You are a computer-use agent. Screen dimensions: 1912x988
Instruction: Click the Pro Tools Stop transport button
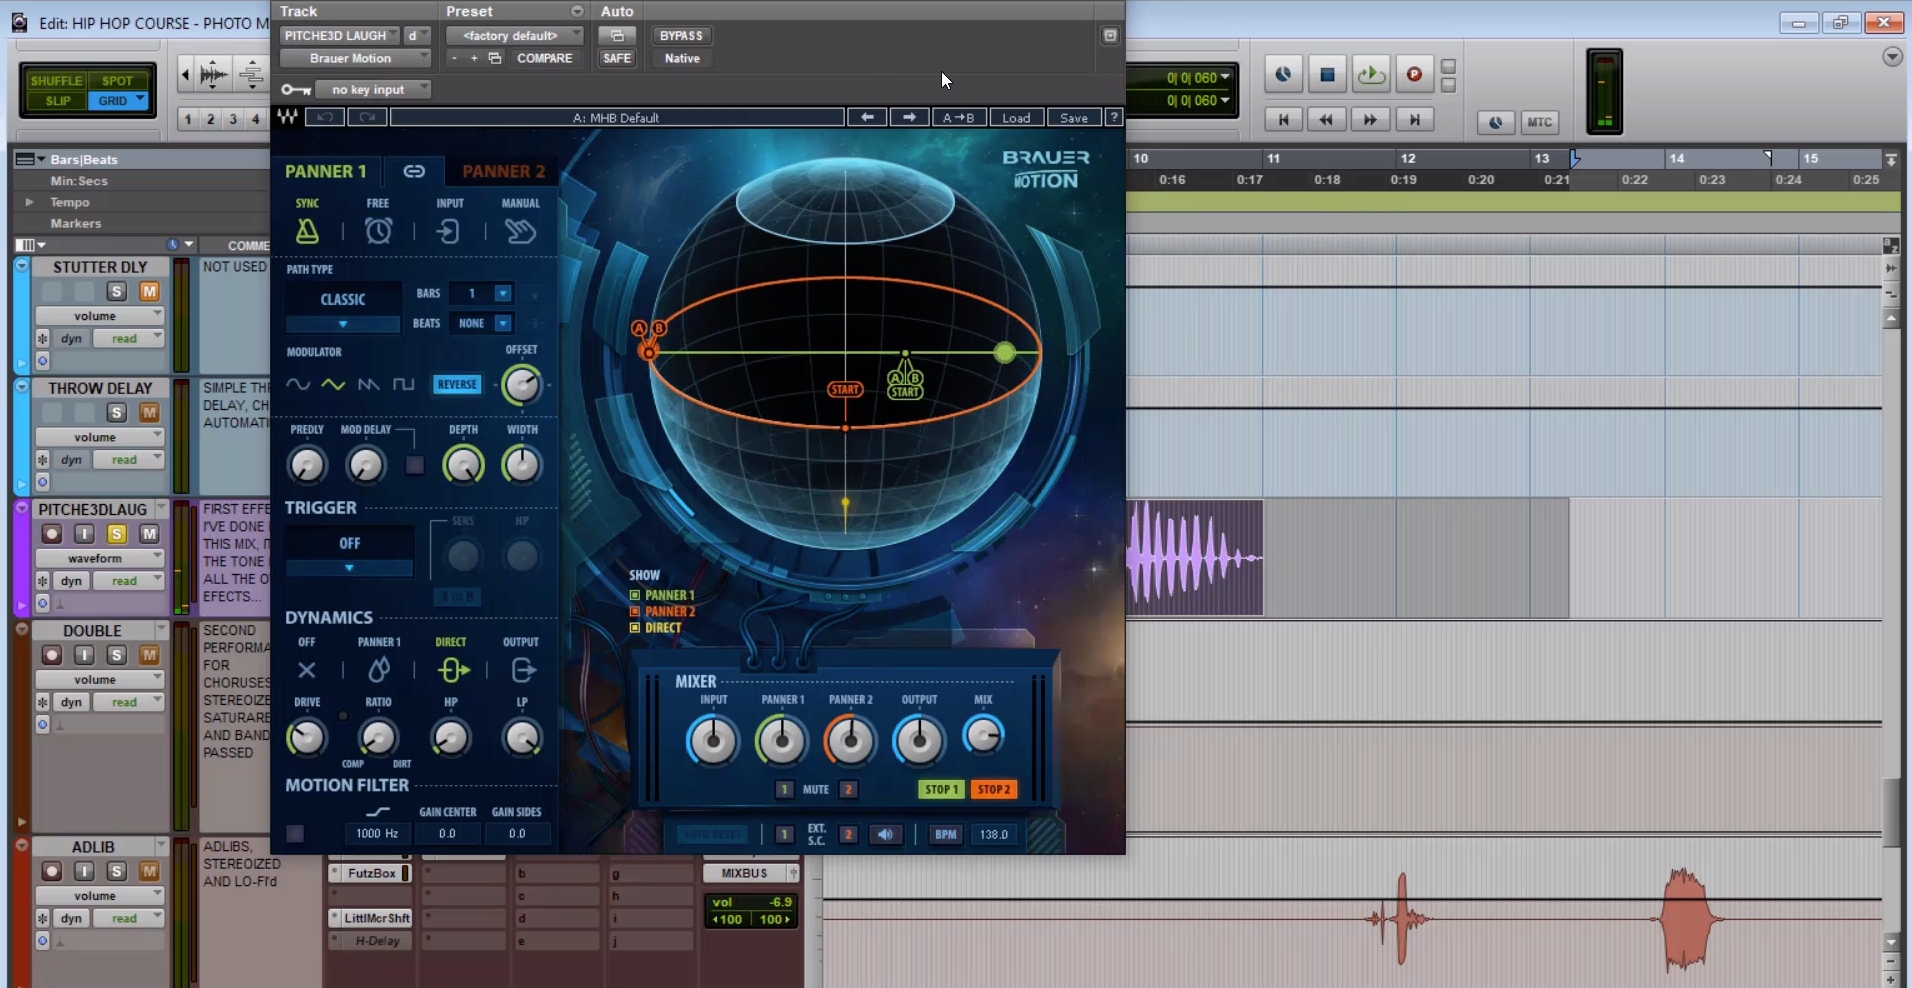click(x=1327, y=74)
